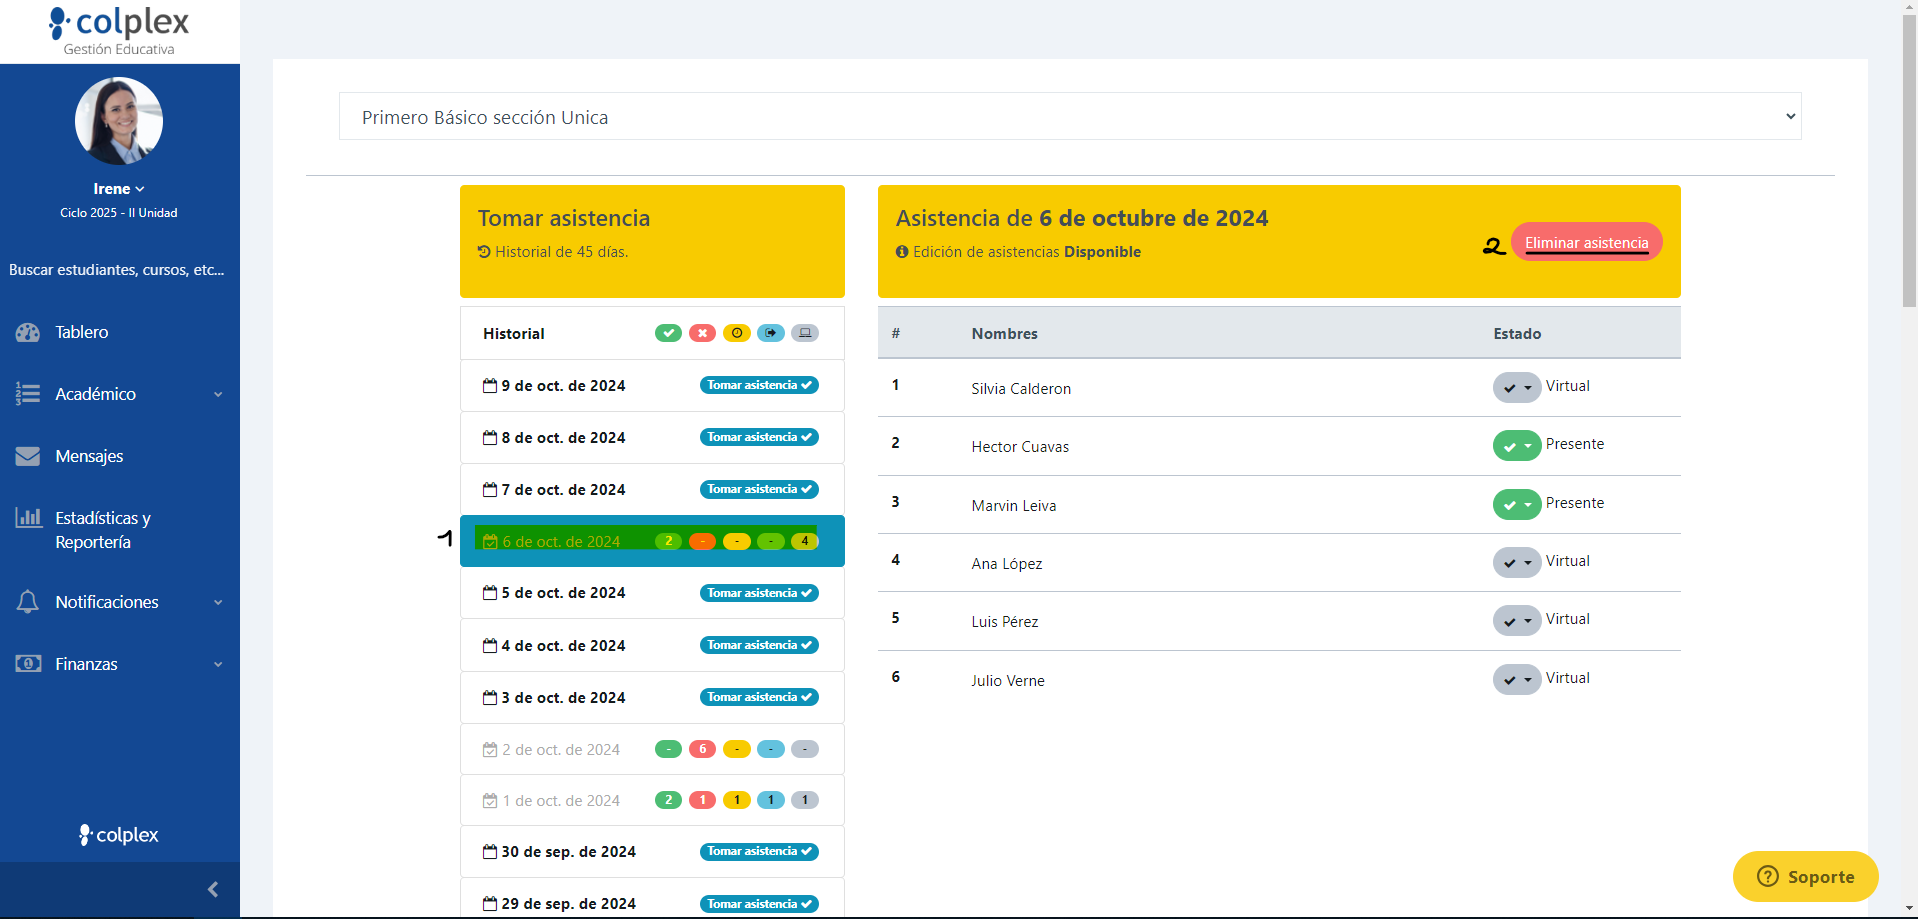This screenshot has width=1918, height=919.
Task: Take attendance for 4 de oct.
Action: point(759,645)
